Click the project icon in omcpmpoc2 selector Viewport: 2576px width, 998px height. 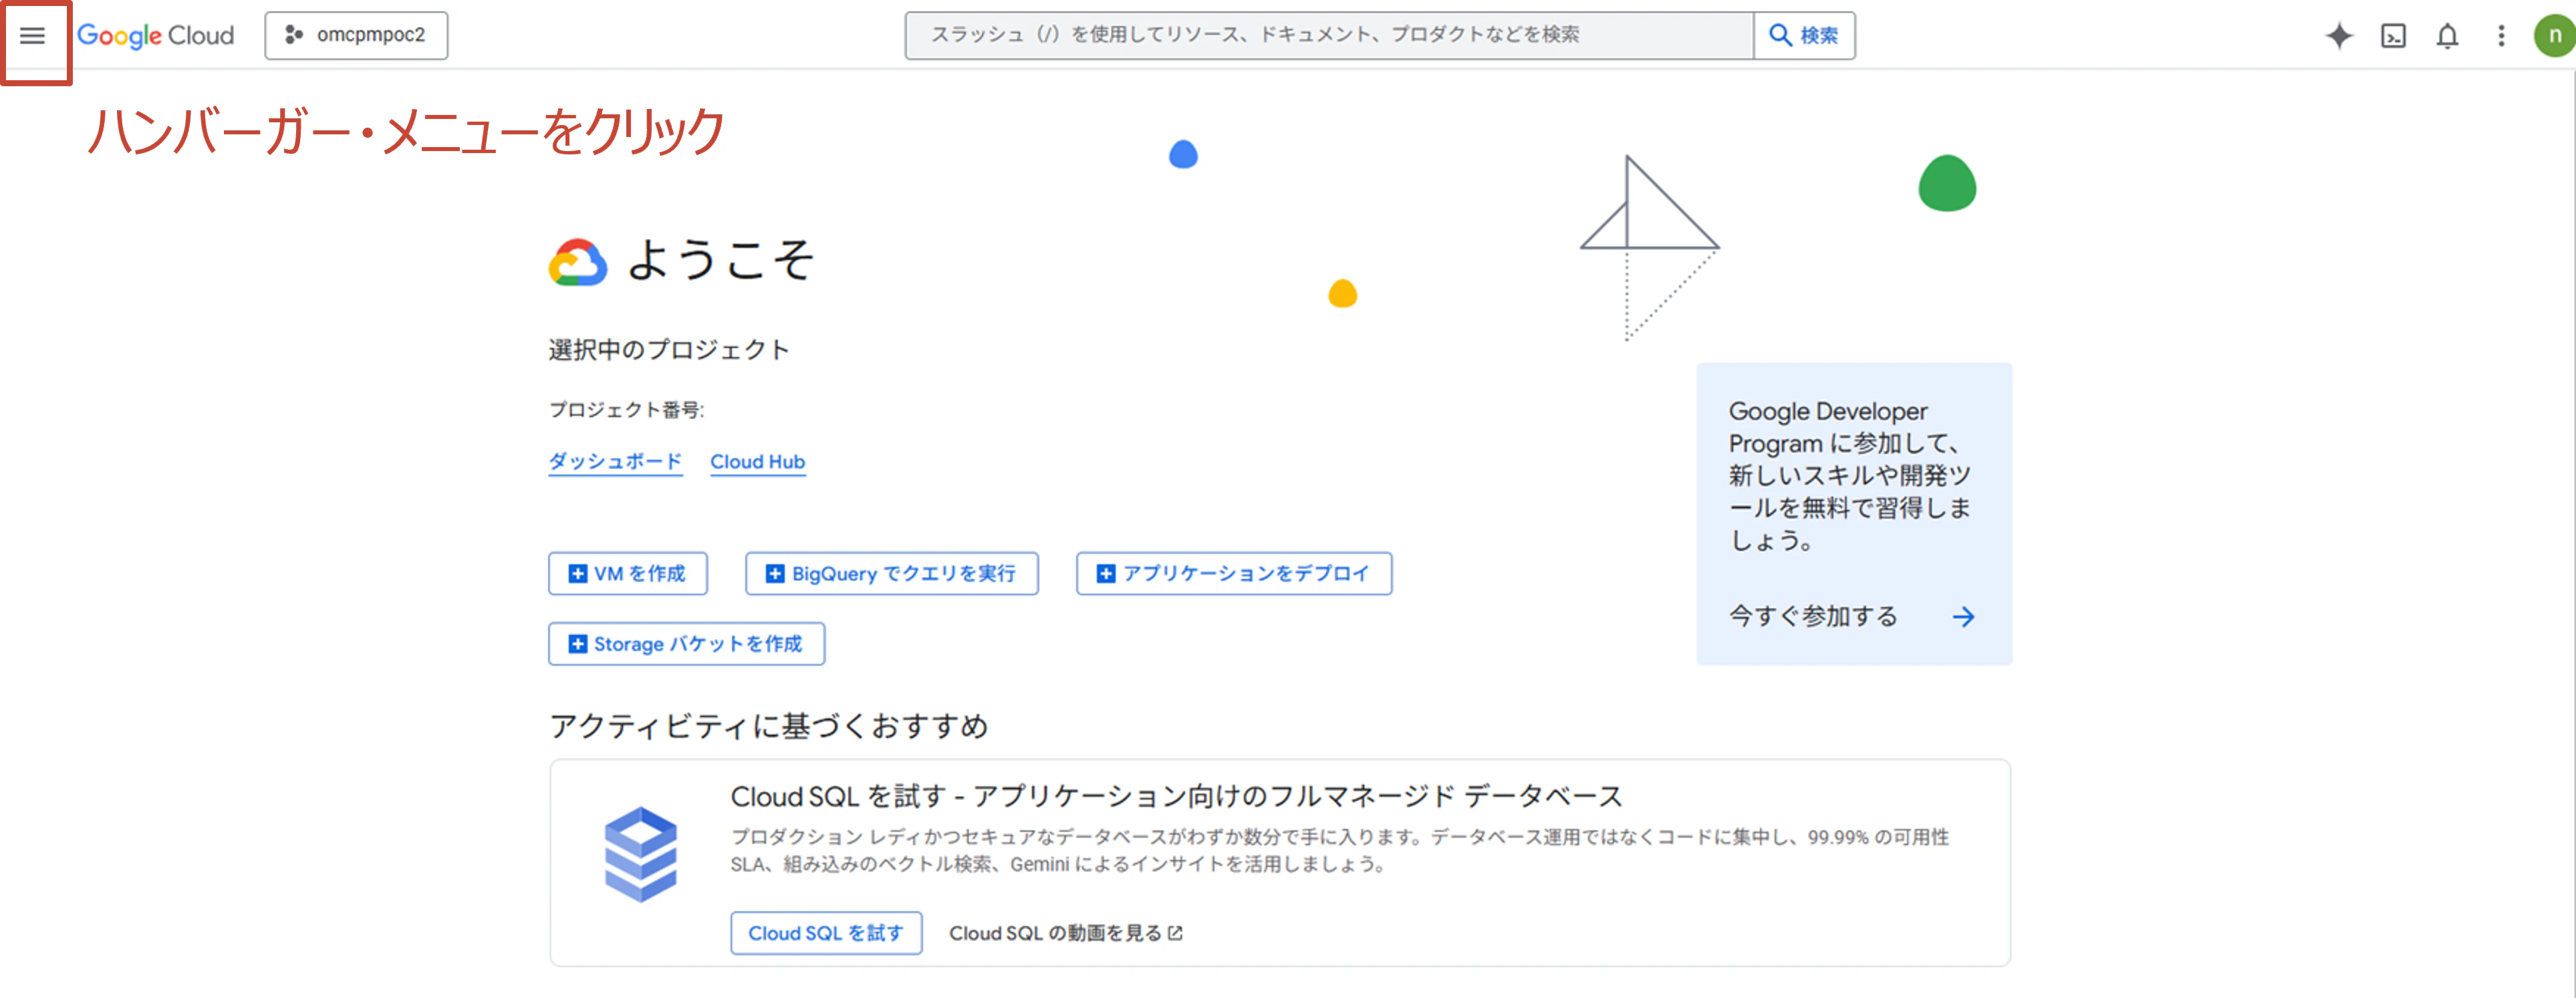(x=293, y=35)
